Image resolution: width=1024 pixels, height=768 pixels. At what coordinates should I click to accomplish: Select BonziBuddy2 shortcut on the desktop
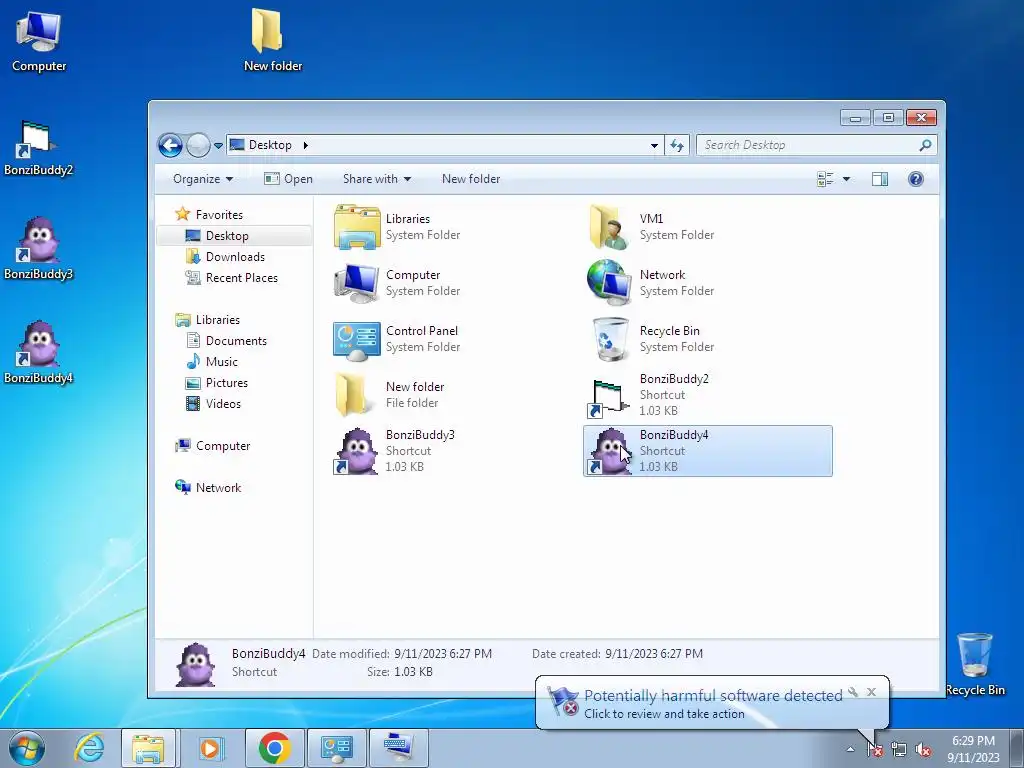point(38,148)
